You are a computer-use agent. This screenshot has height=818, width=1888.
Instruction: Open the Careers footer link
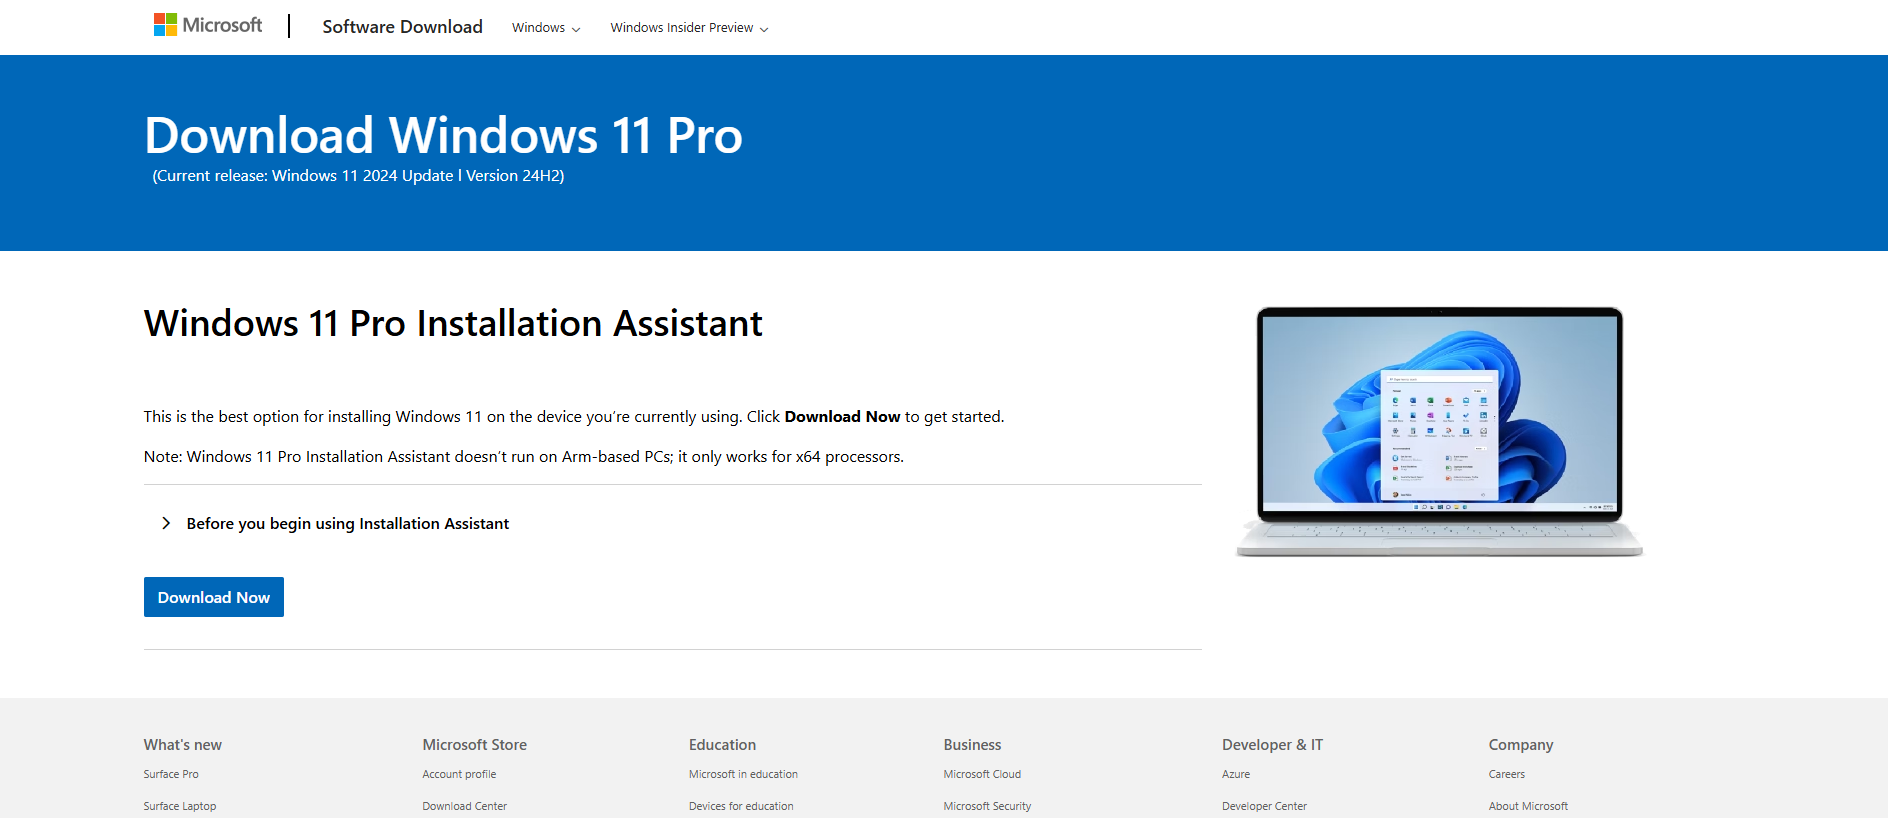[1506, 774]
